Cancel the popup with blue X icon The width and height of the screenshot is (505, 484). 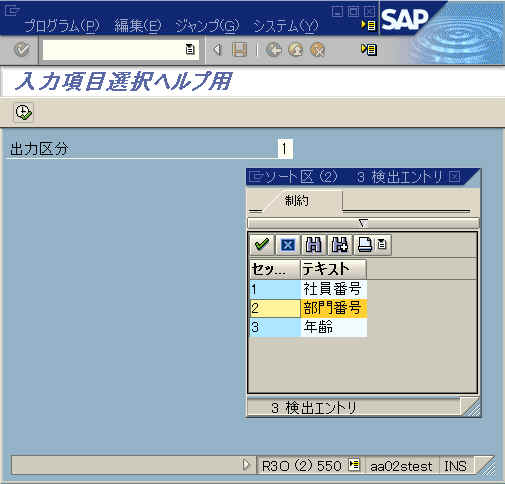pos(288,245)
